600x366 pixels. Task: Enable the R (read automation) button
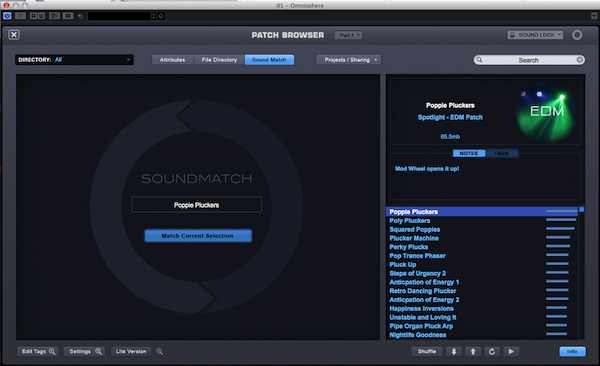click(33, 16)
